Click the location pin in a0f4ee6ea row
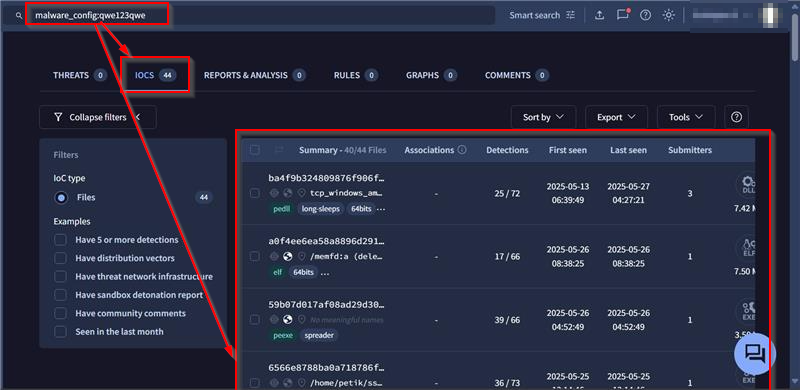 coord(302,256)
